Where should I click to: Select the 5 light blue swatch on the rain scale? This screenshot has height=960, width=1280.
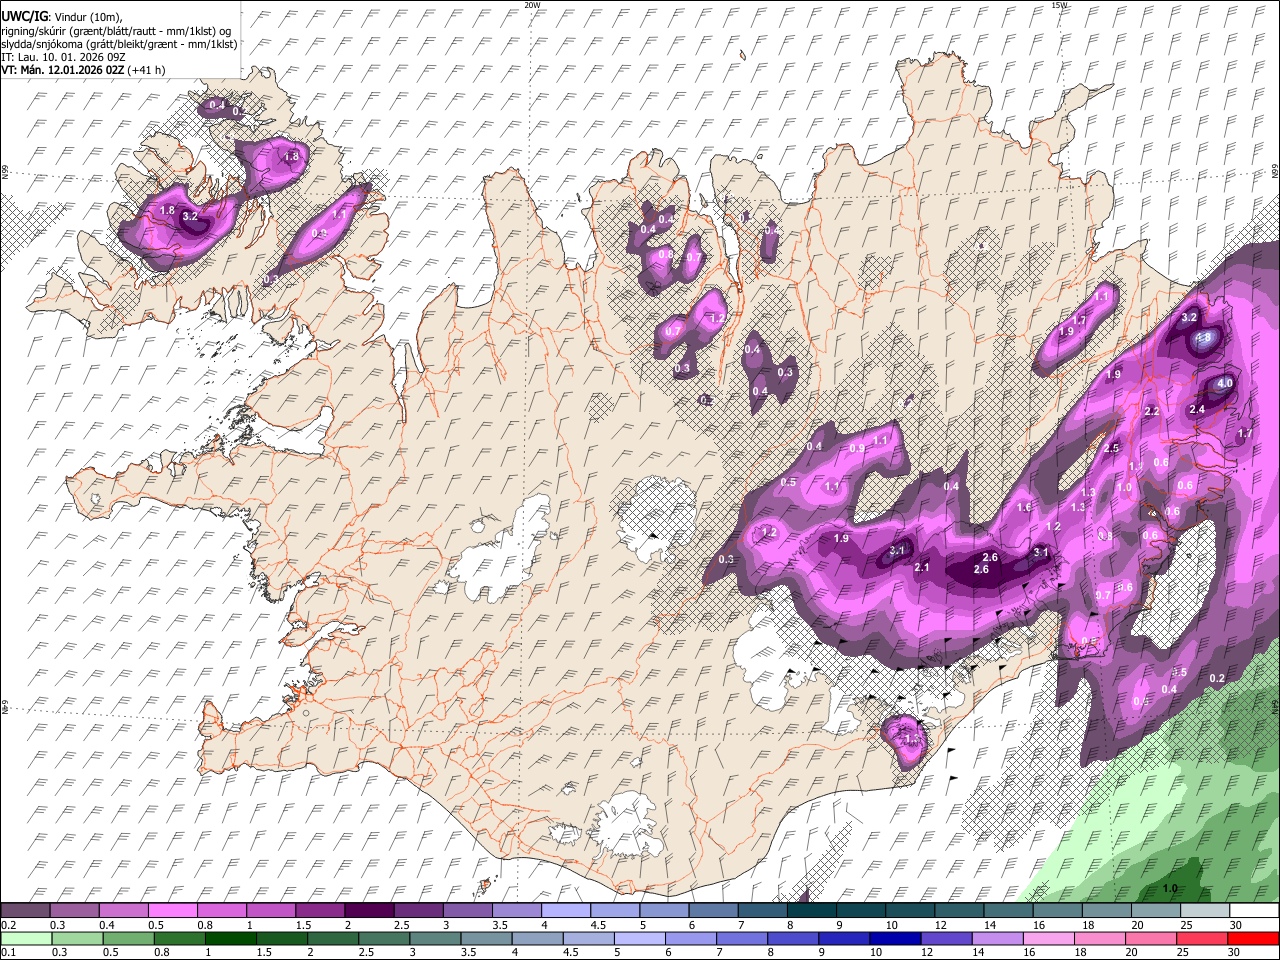pyautogui.click(x=640, y=938)
